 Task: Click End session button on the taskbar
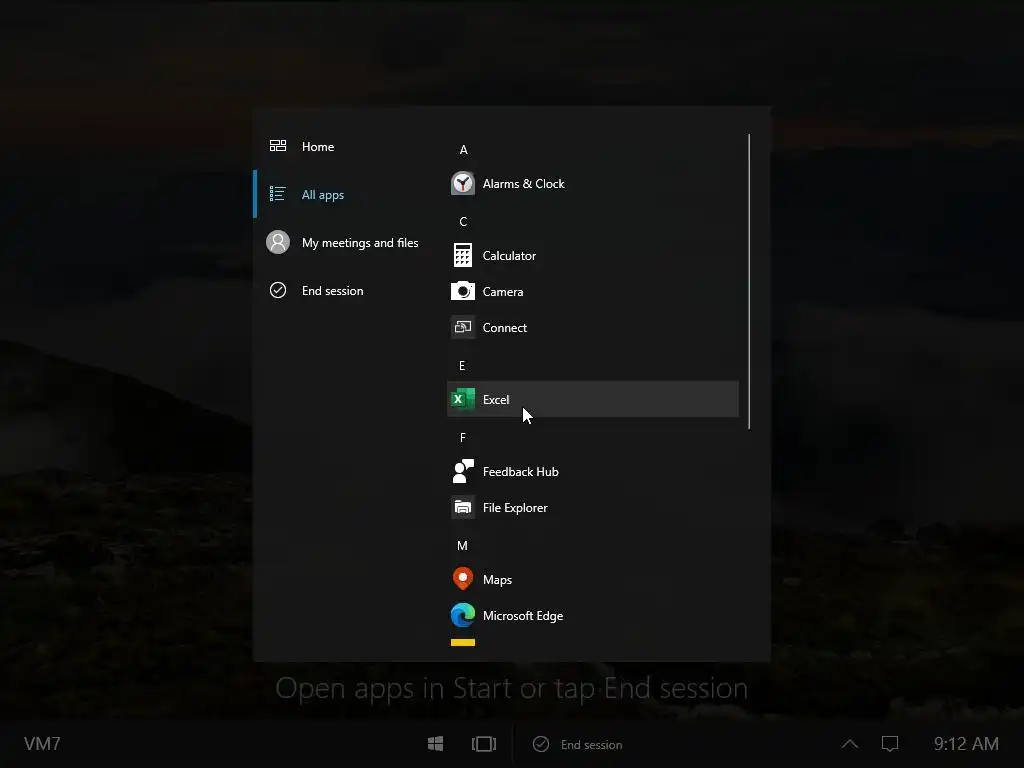coord(578,744)
